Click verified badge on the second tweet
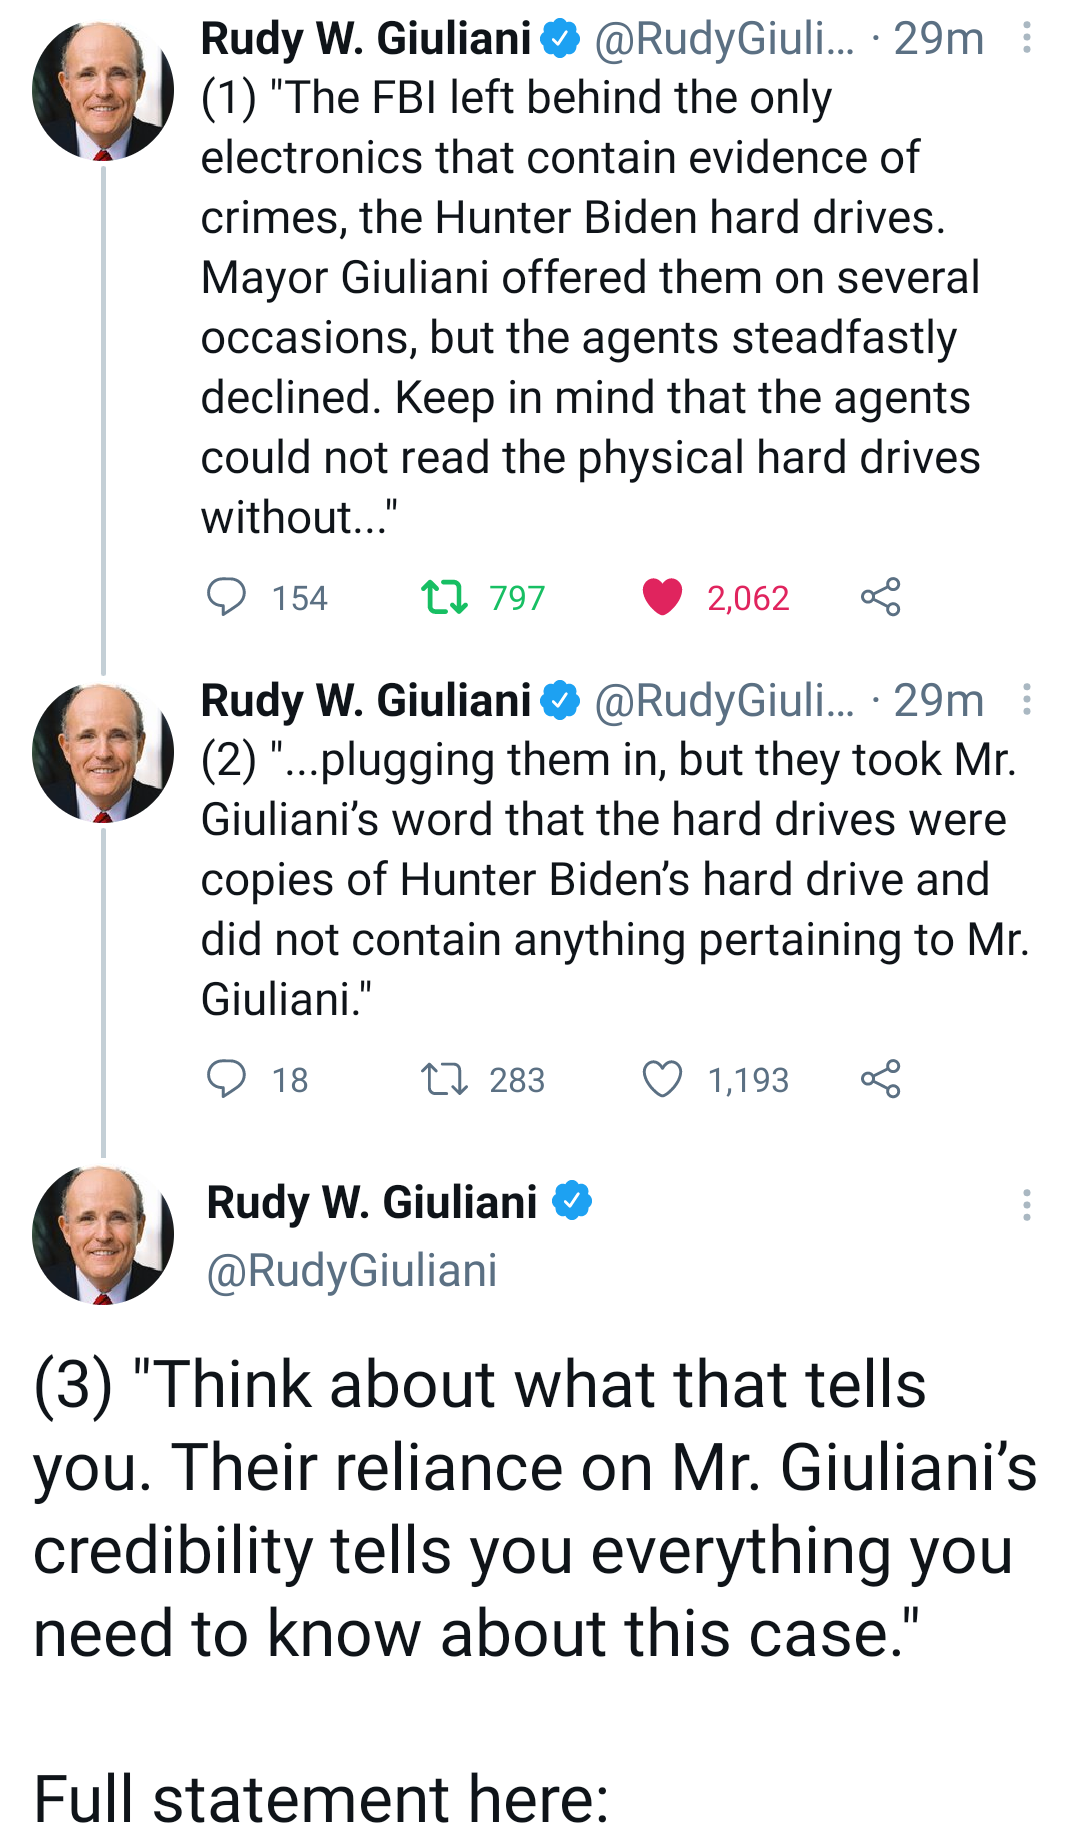The image size is (1080, 1842). click(x=560, y=700)
